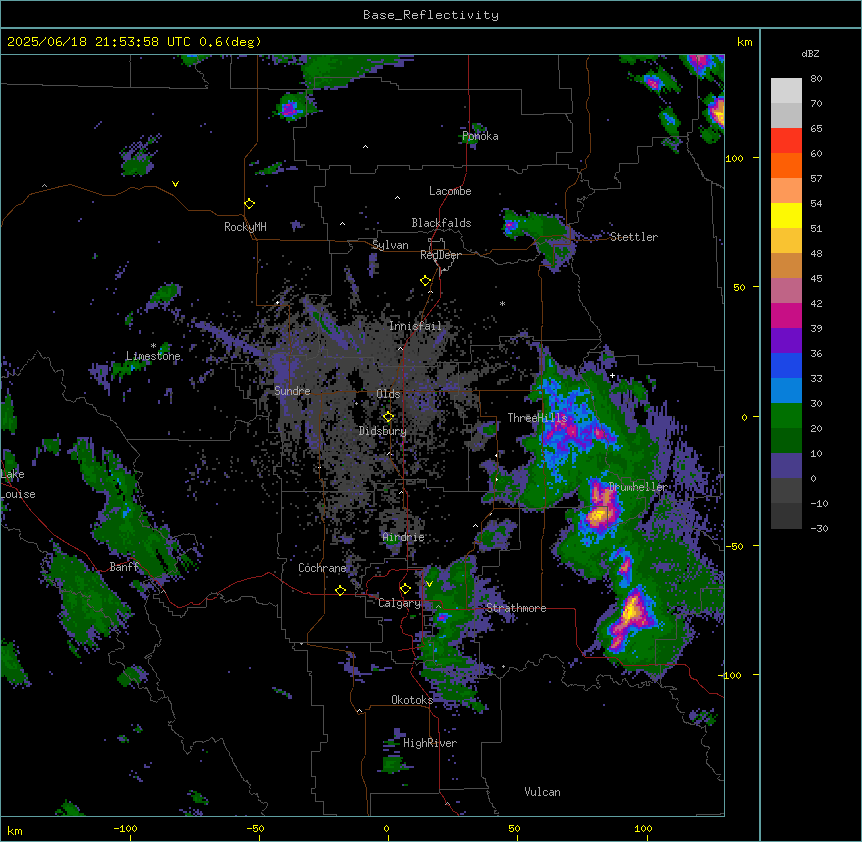Select the HighRiver label

point(430,743)
